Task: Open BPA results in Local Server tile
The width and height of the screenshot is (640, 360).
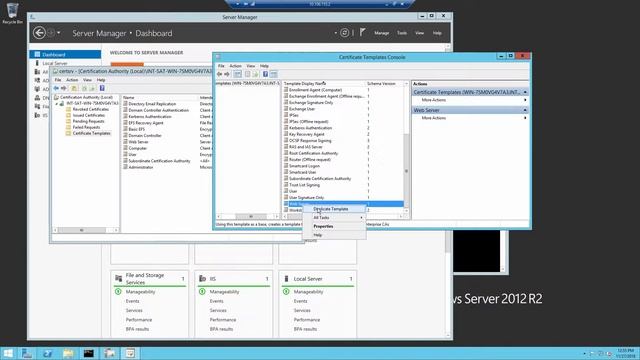Action: 305,329
